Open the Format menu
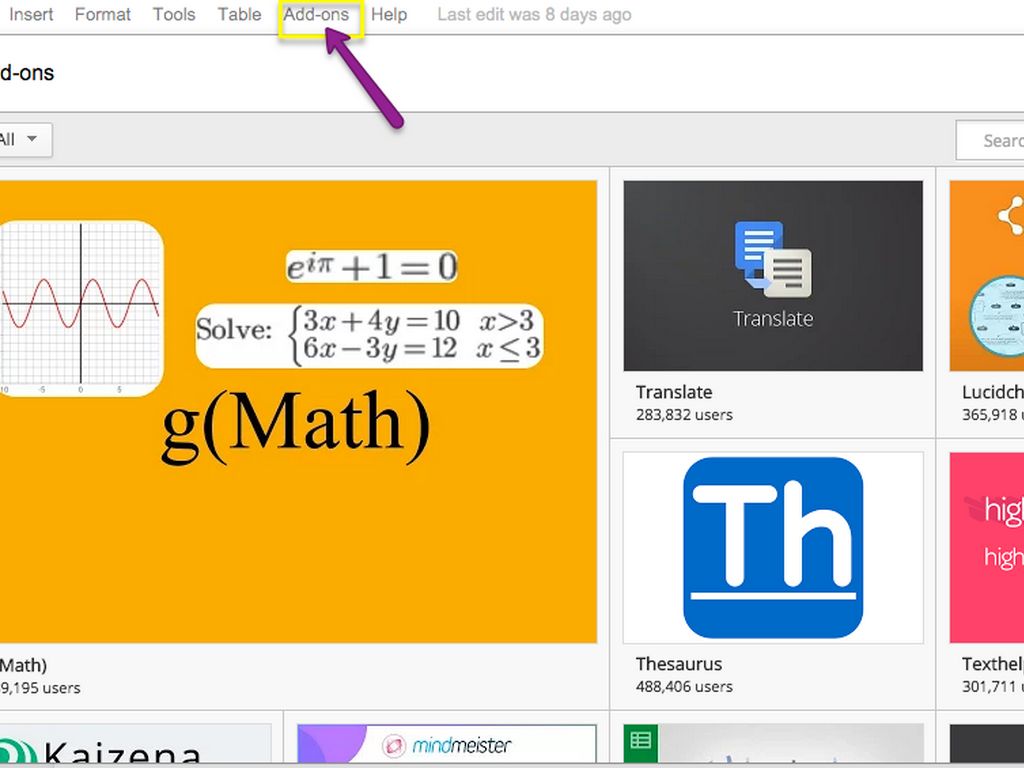1024x768 pixels. pos(103,15)
